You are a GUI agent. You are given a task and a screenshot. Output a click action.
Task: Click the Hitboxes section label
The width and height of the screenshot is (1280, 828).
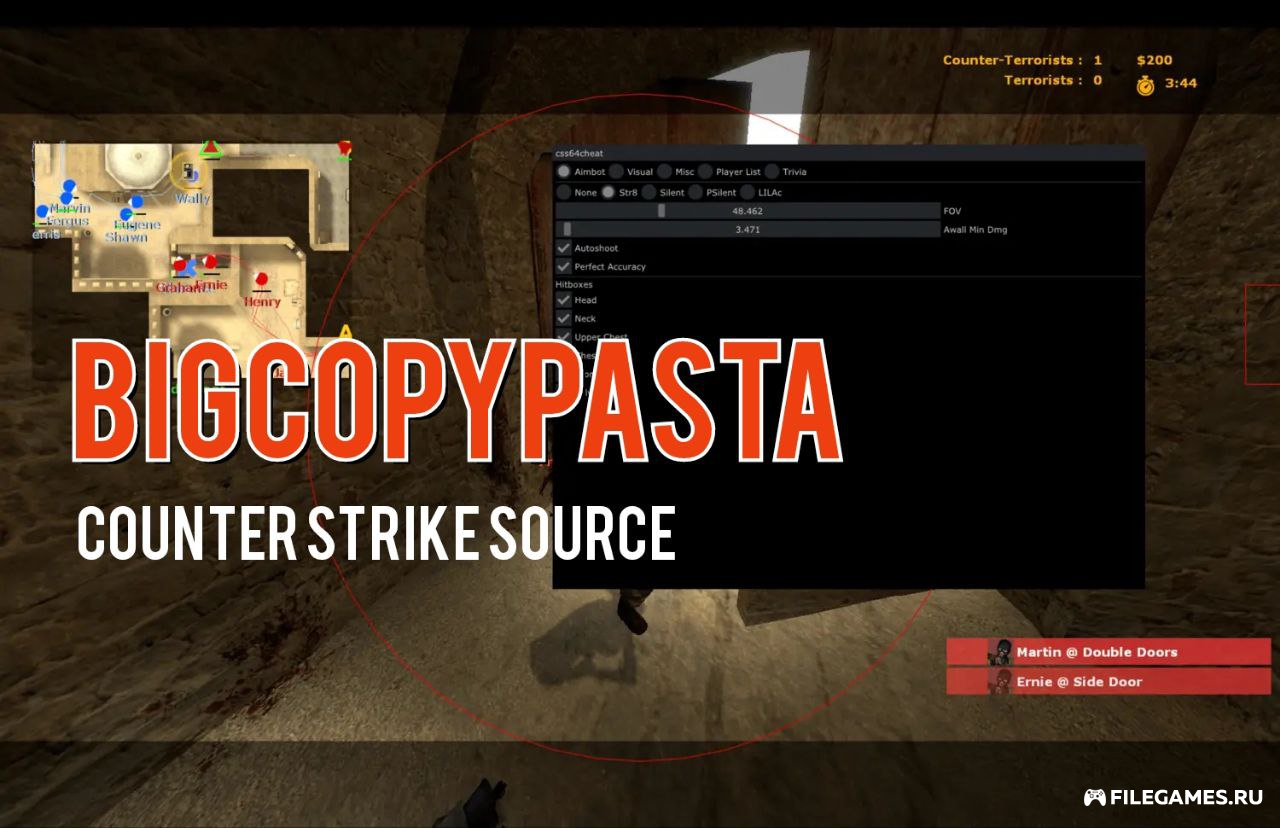(574, 285)
